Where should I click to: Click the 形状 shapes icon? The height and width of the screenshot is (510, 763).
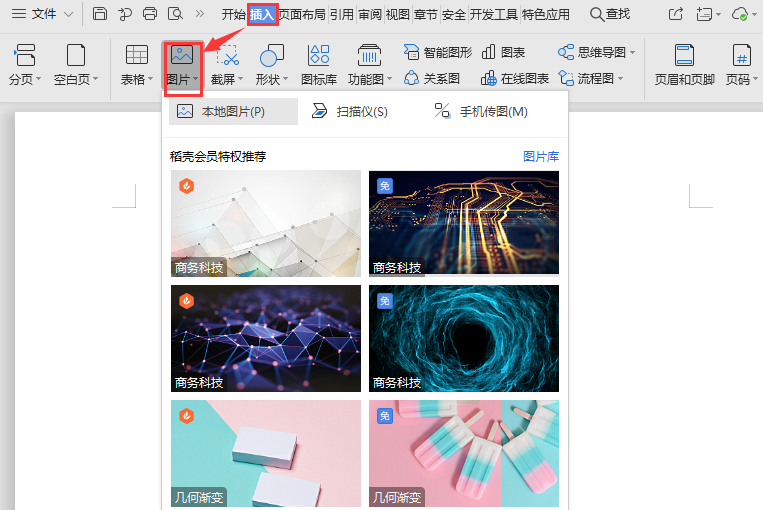click(x=272, y=55)
